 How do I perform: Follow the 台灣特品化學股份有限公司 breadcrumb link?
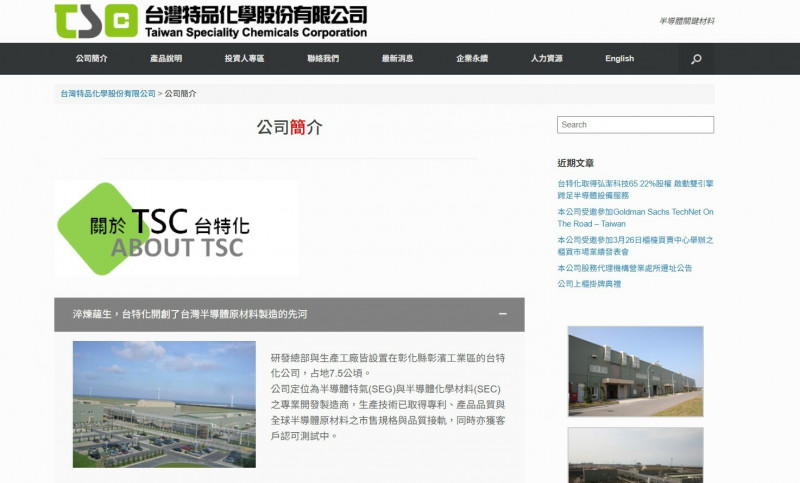tap(108, 94)
